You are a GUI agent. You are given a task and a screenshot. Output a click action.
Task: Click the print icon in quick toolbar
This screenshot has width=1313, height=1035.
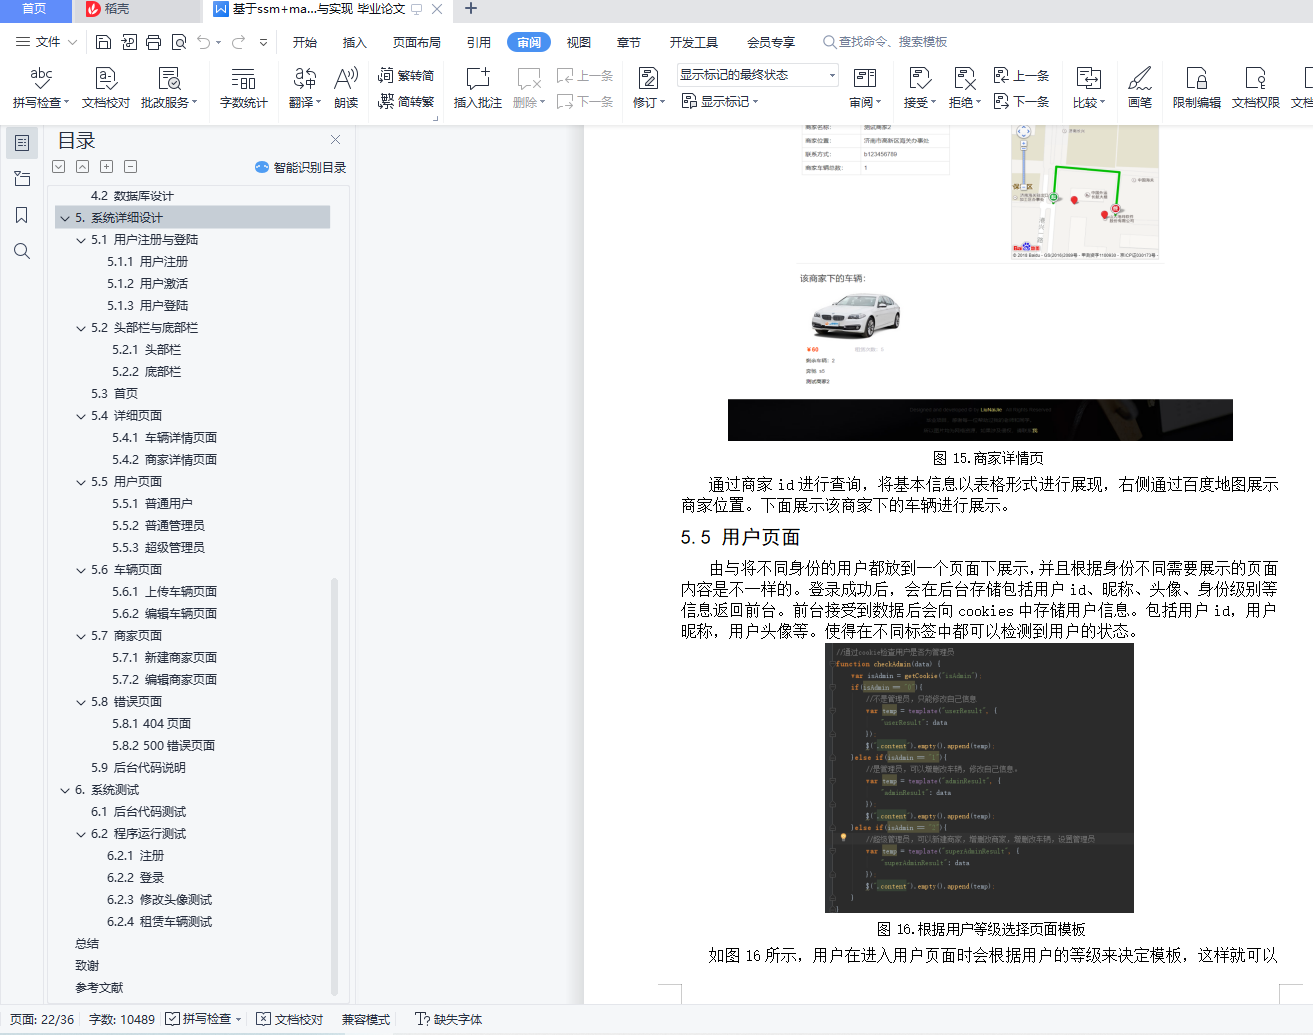[x=154, y=42]
